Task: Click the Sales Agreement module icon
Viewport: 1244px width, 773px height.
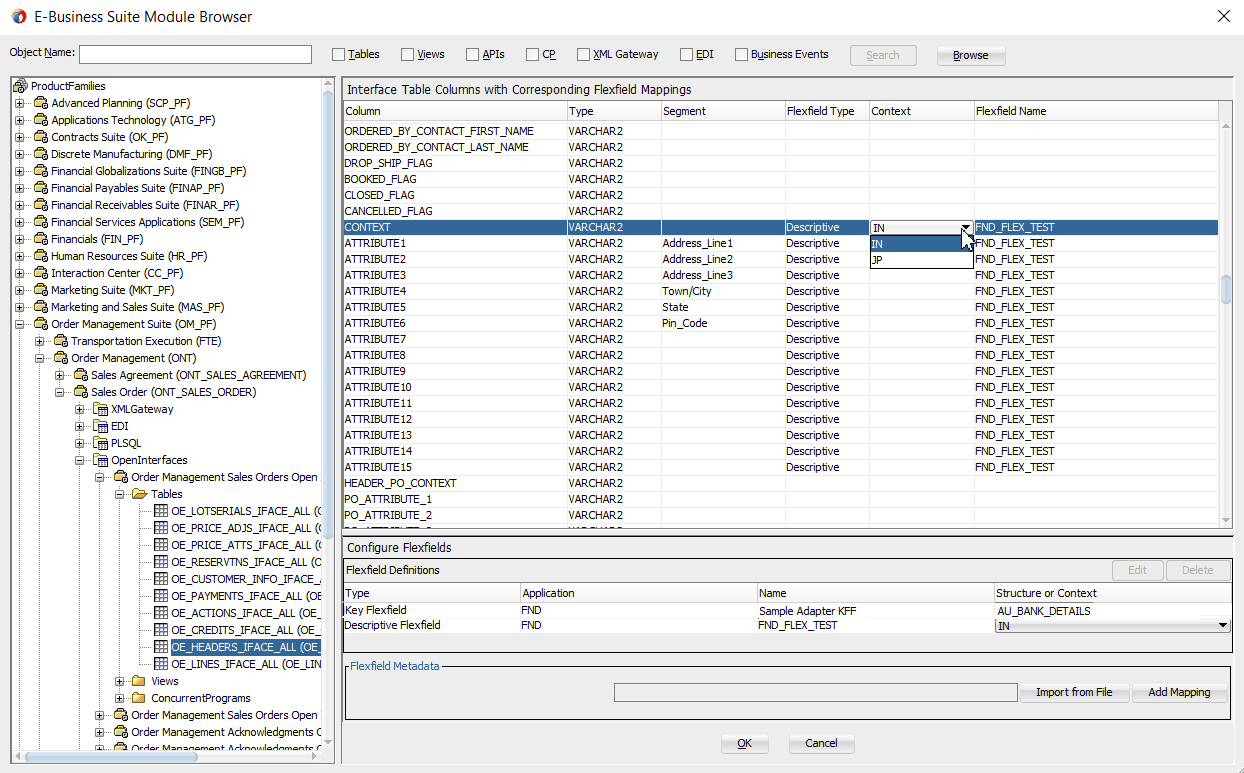Action: point(81,375)
